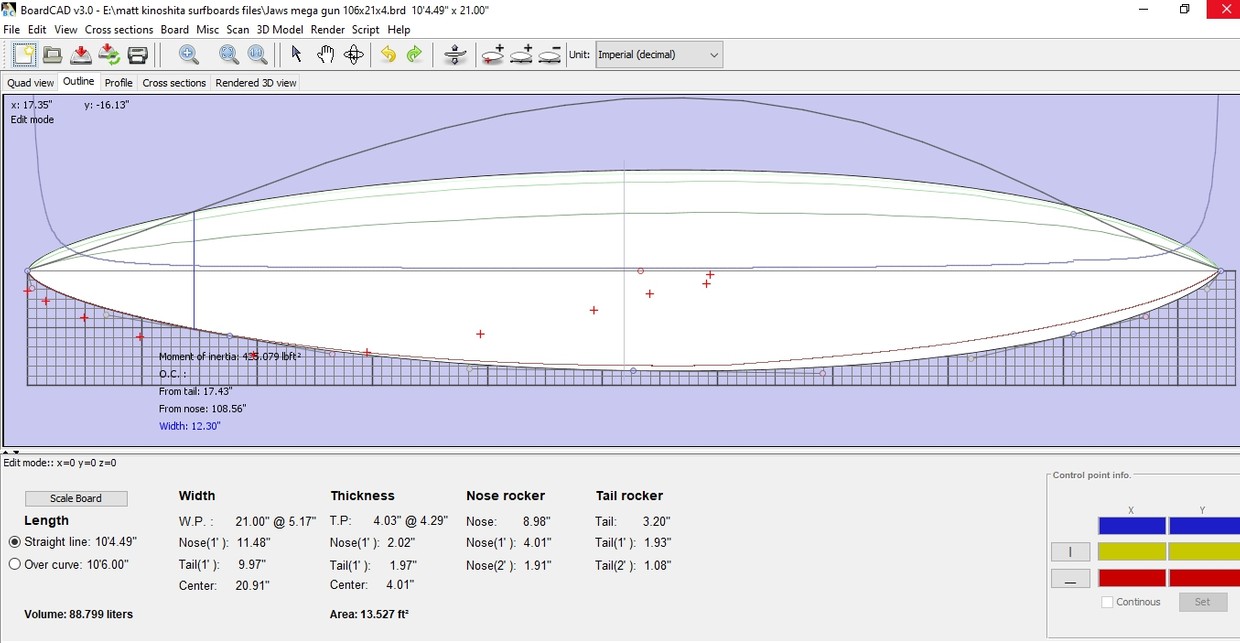Select the arrow selection tool
Screen dimensions: 1240x643
point(296,55)
